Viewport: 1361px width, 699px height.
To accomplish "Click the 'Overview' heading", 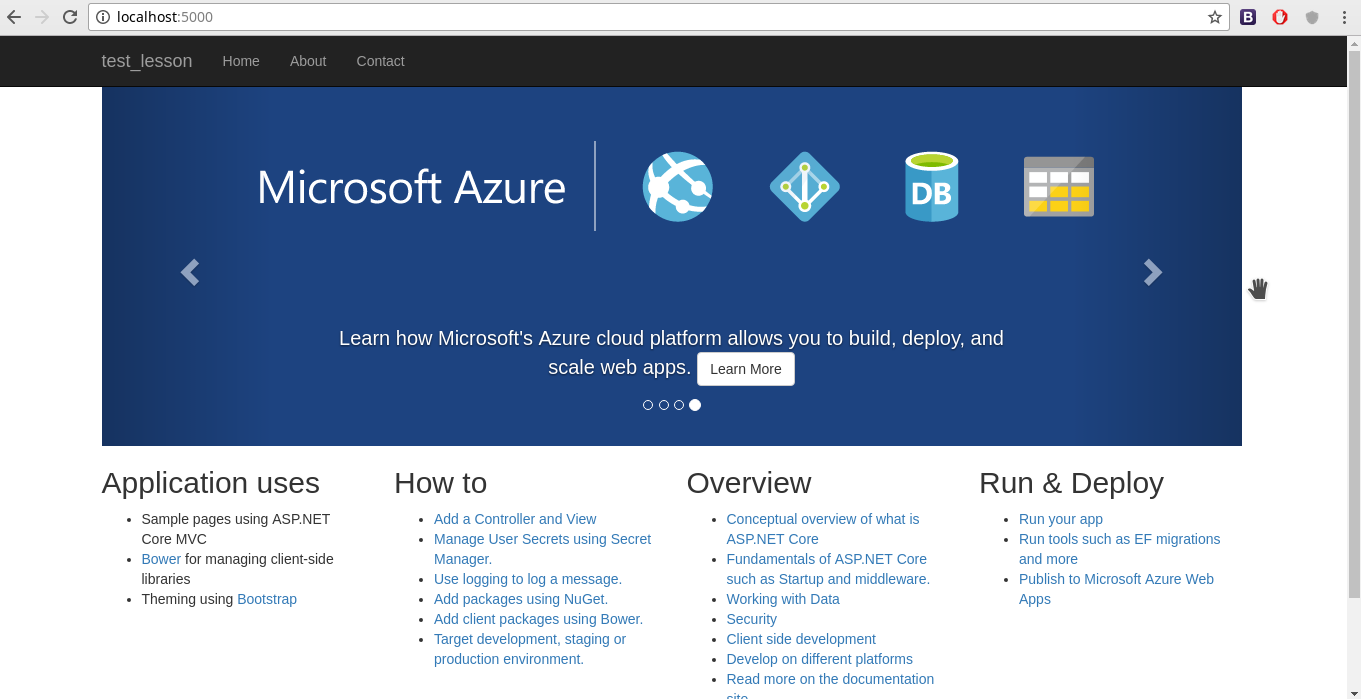I will coord(749,483).
